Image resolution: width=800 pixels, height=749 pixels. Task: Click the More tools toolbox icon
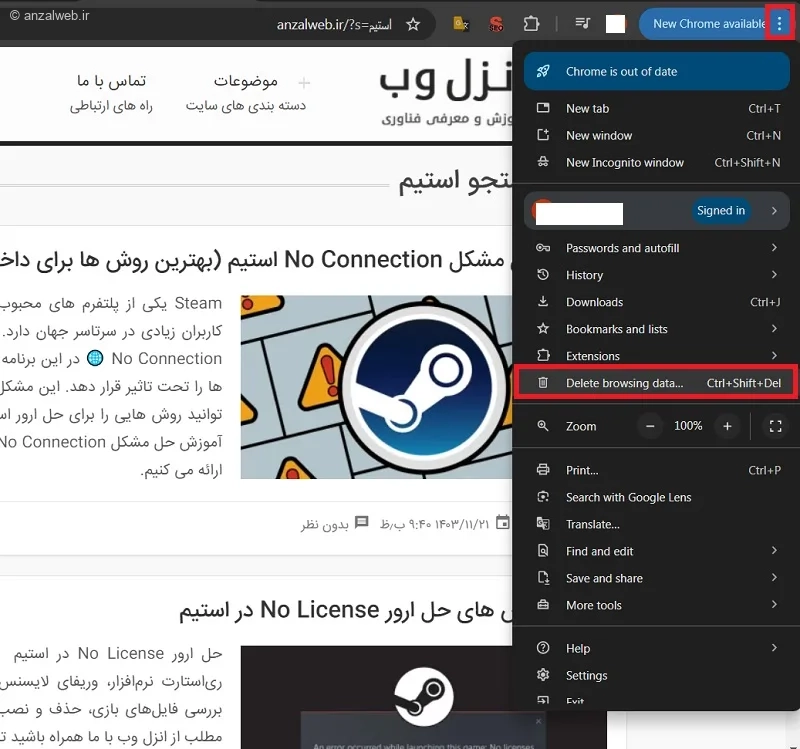coord(543,605)
